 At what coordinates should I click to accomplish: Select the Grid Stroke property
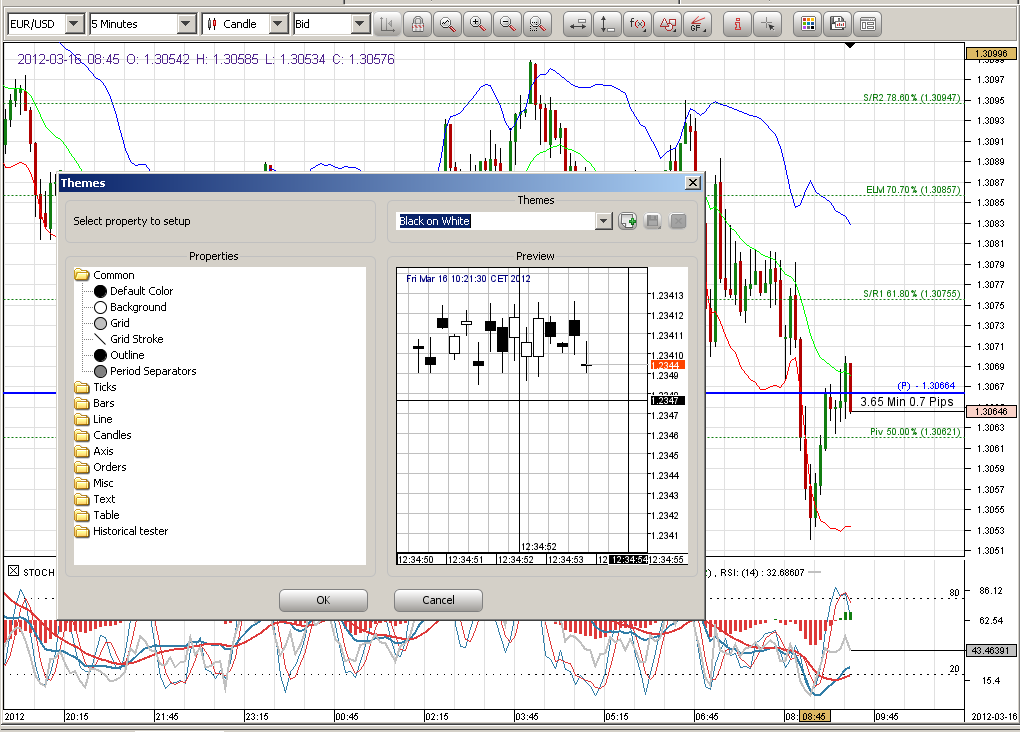click(129, 339)
